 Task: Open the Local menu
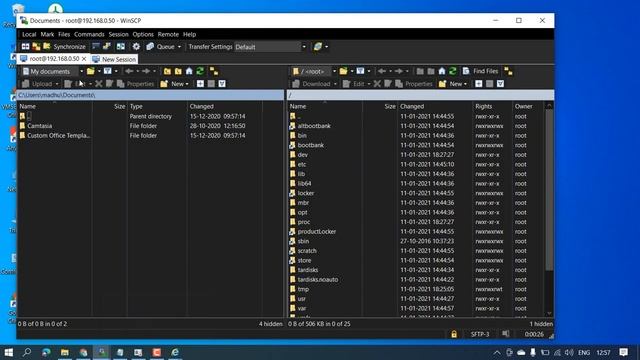[x=29, y=34]
